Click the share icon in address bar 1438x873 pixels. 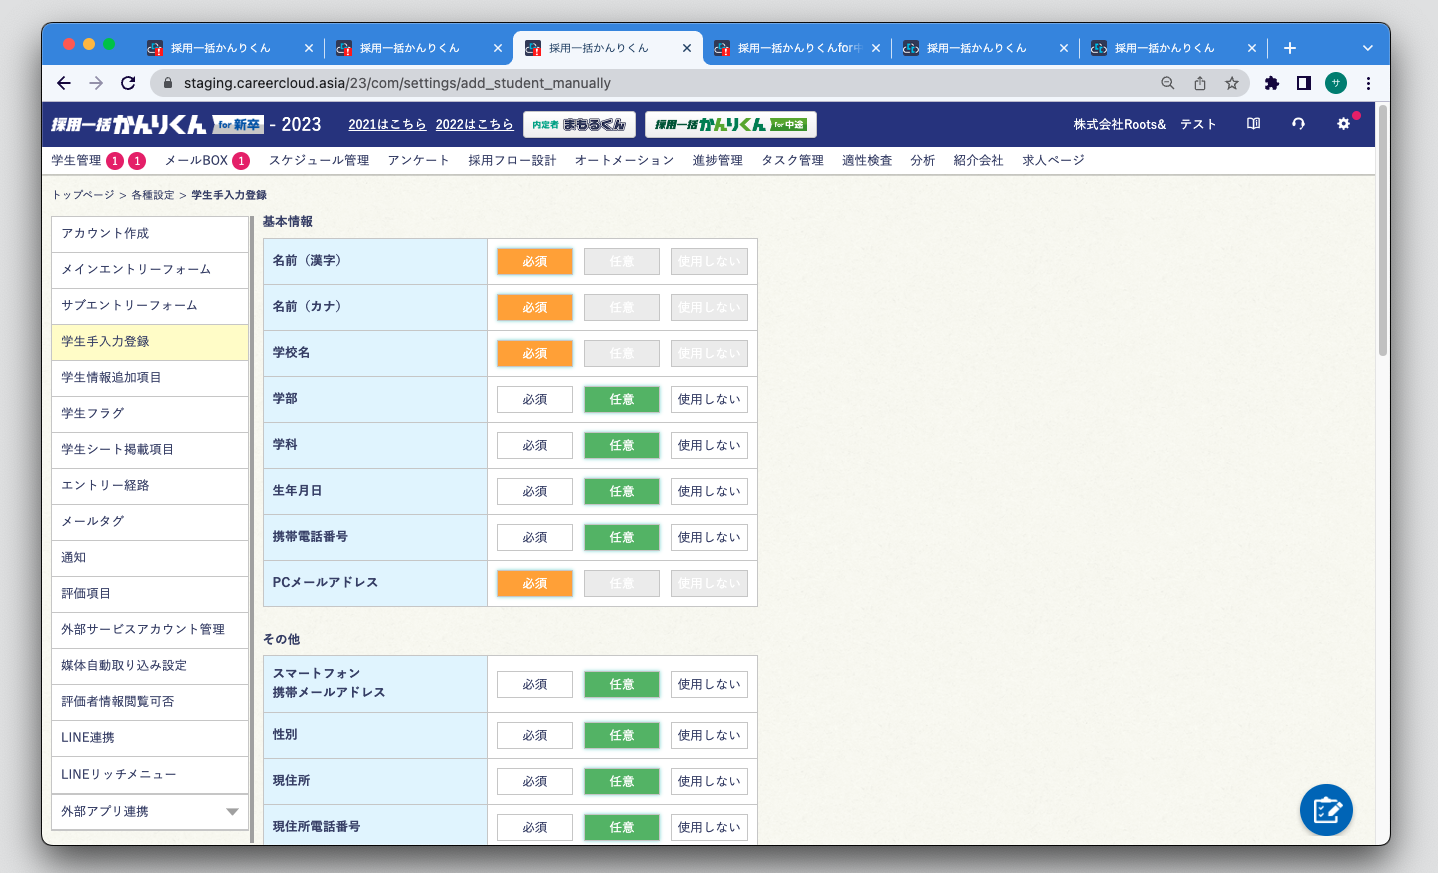point(1200,83)
